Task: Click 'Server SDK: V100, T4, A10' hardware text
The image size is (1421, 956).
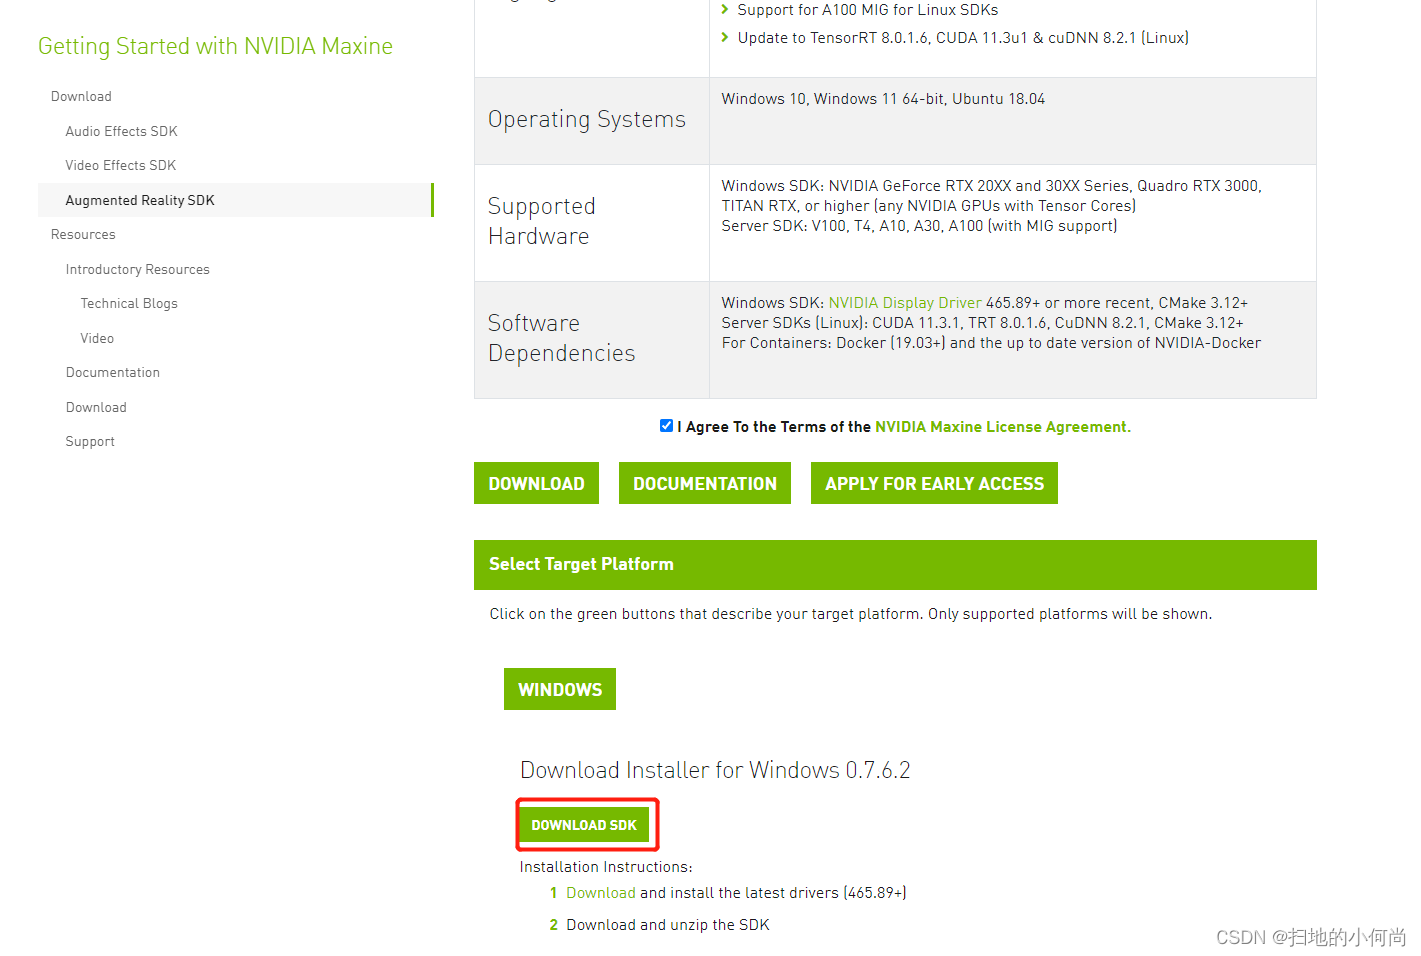Action: coord(919,226)
